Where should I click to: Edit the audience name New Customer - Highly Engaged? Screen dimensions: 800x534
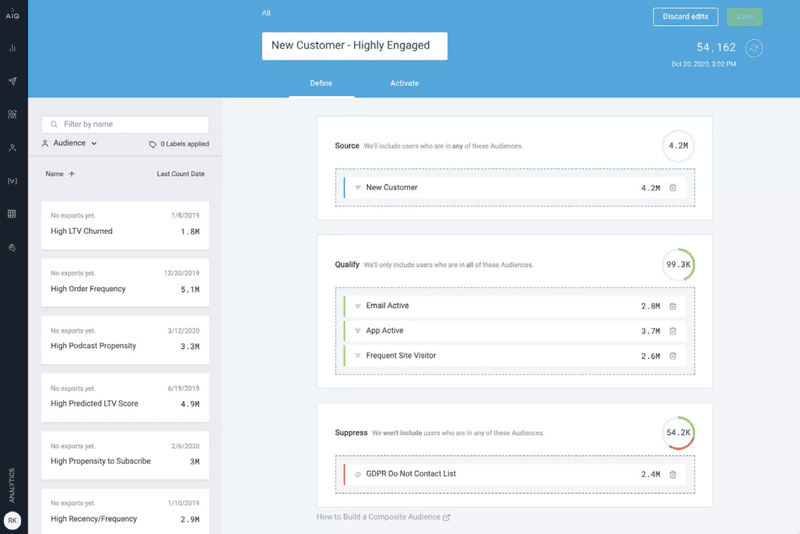(x=355, y=46)
